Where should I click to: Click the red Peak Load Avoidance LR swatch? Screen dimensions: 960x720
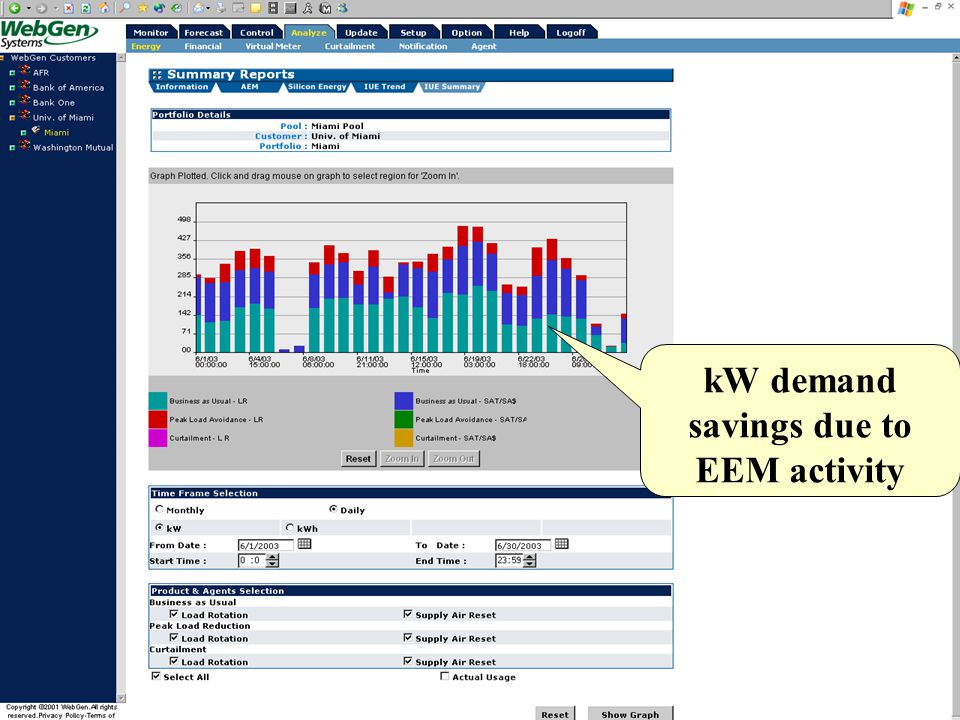158,419
